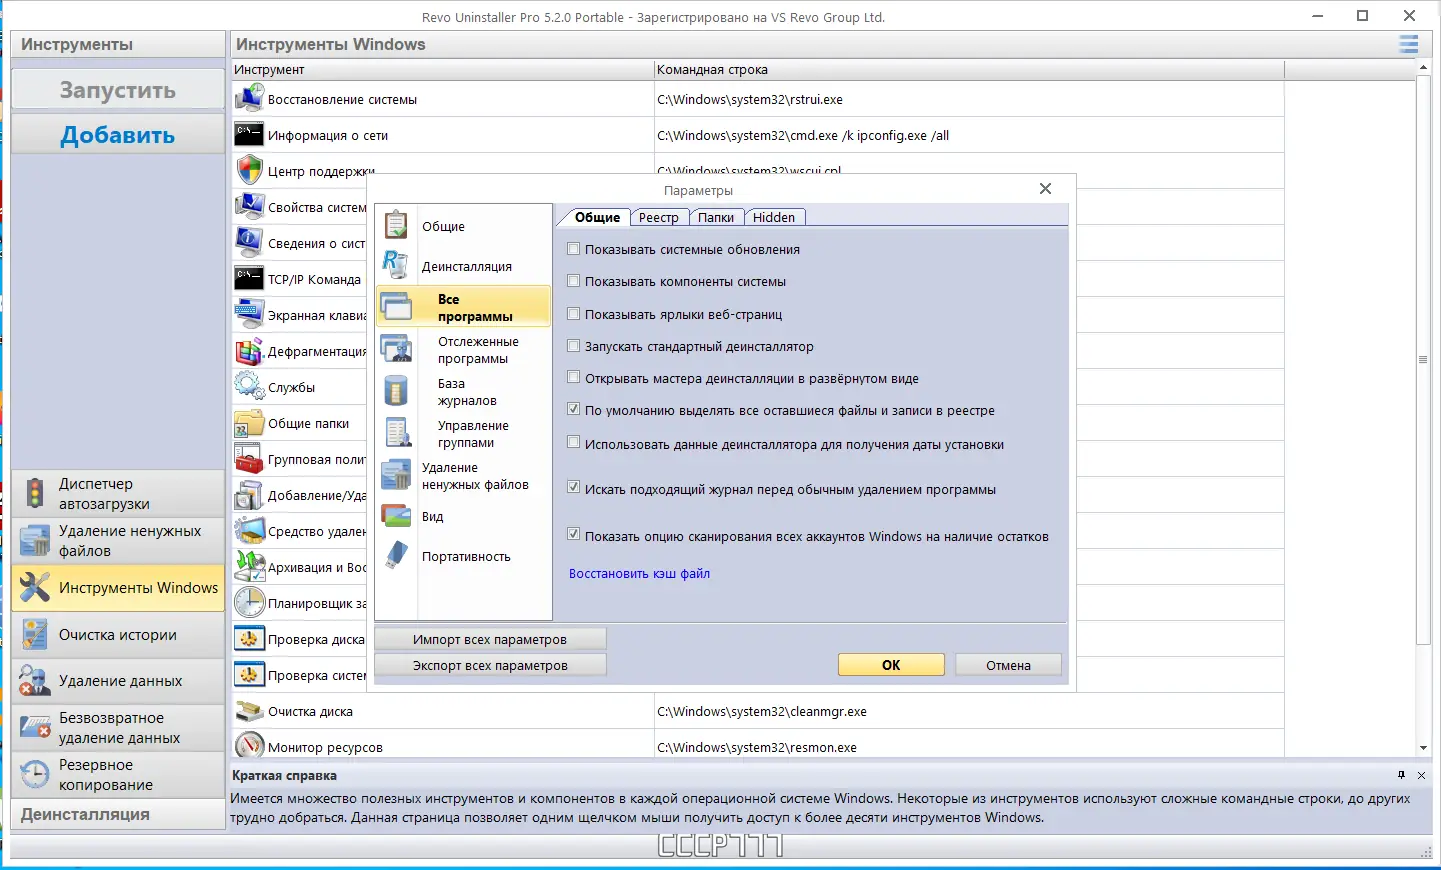
Task: Switch to the Реестр tab
Action: click(x=659, y=217)
